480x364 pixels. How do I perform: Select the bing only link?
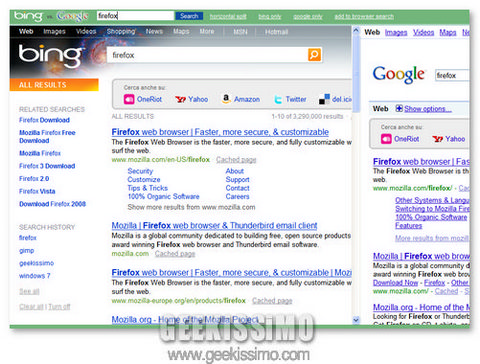coord(270,16)
